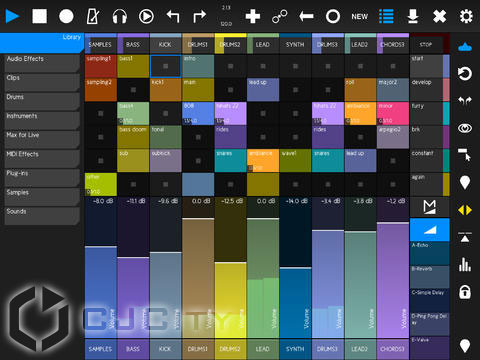This screenshot has height=360, width=480.
Task: Select the LEAD2 track header
Action: pos(360,44)
